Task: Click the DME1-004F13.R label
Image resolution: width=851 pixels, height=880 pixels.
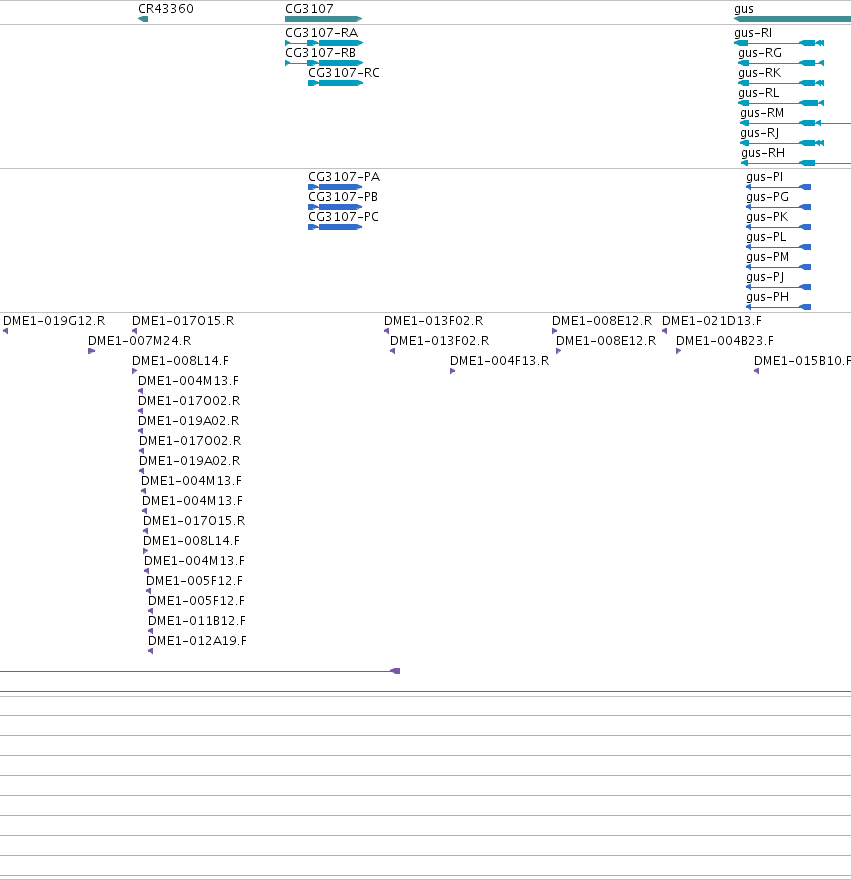Action: [500, 361]
